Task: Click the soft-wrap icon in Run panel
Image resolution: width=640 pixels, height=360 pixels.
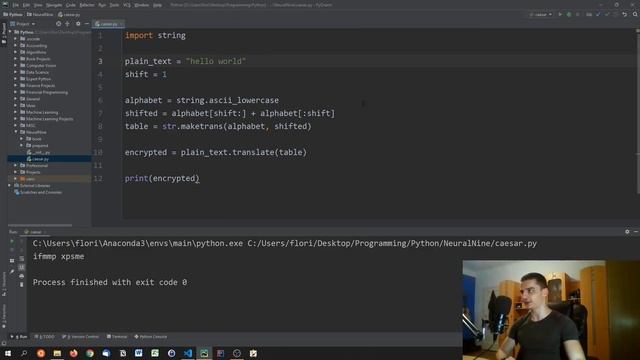Action: [x=22, y=258]
